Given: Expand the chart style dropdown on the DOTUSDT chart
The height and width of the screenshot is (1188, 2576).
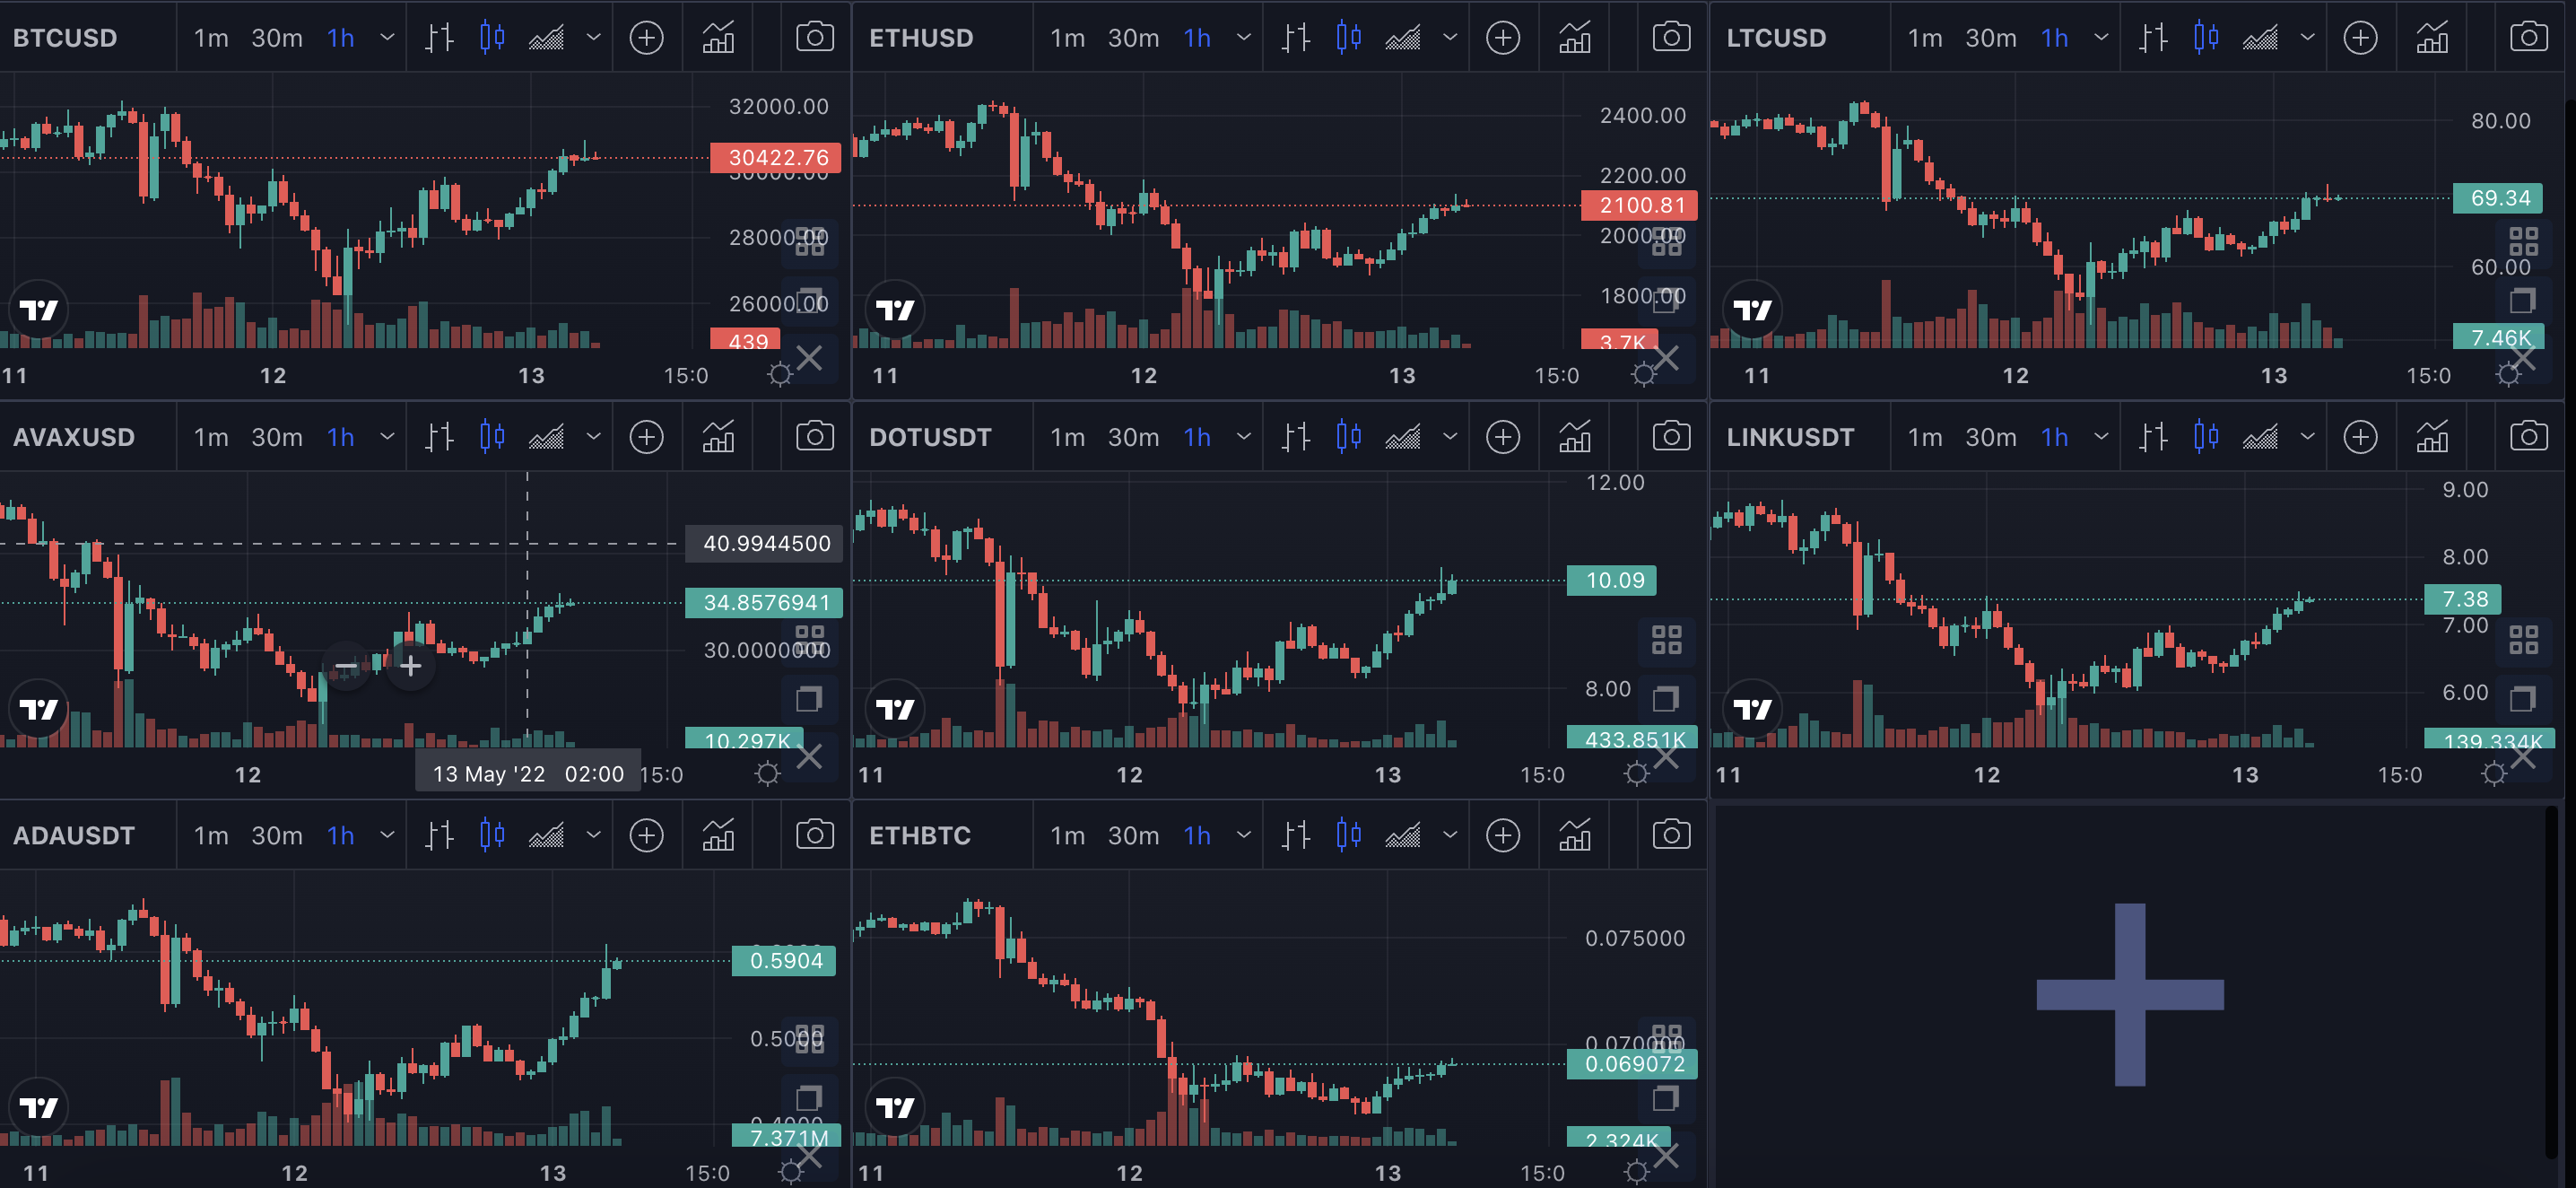Looking at the screenshot, I should point(1449,437).
